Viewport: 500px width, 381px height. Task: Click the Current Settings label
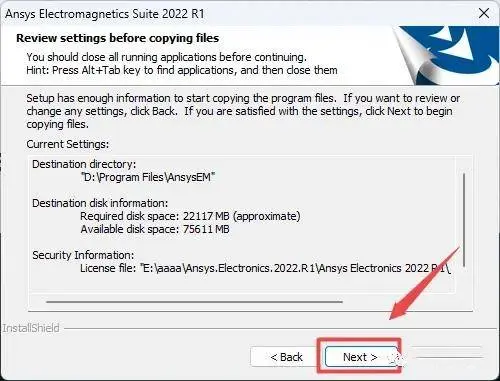(68, 144)
